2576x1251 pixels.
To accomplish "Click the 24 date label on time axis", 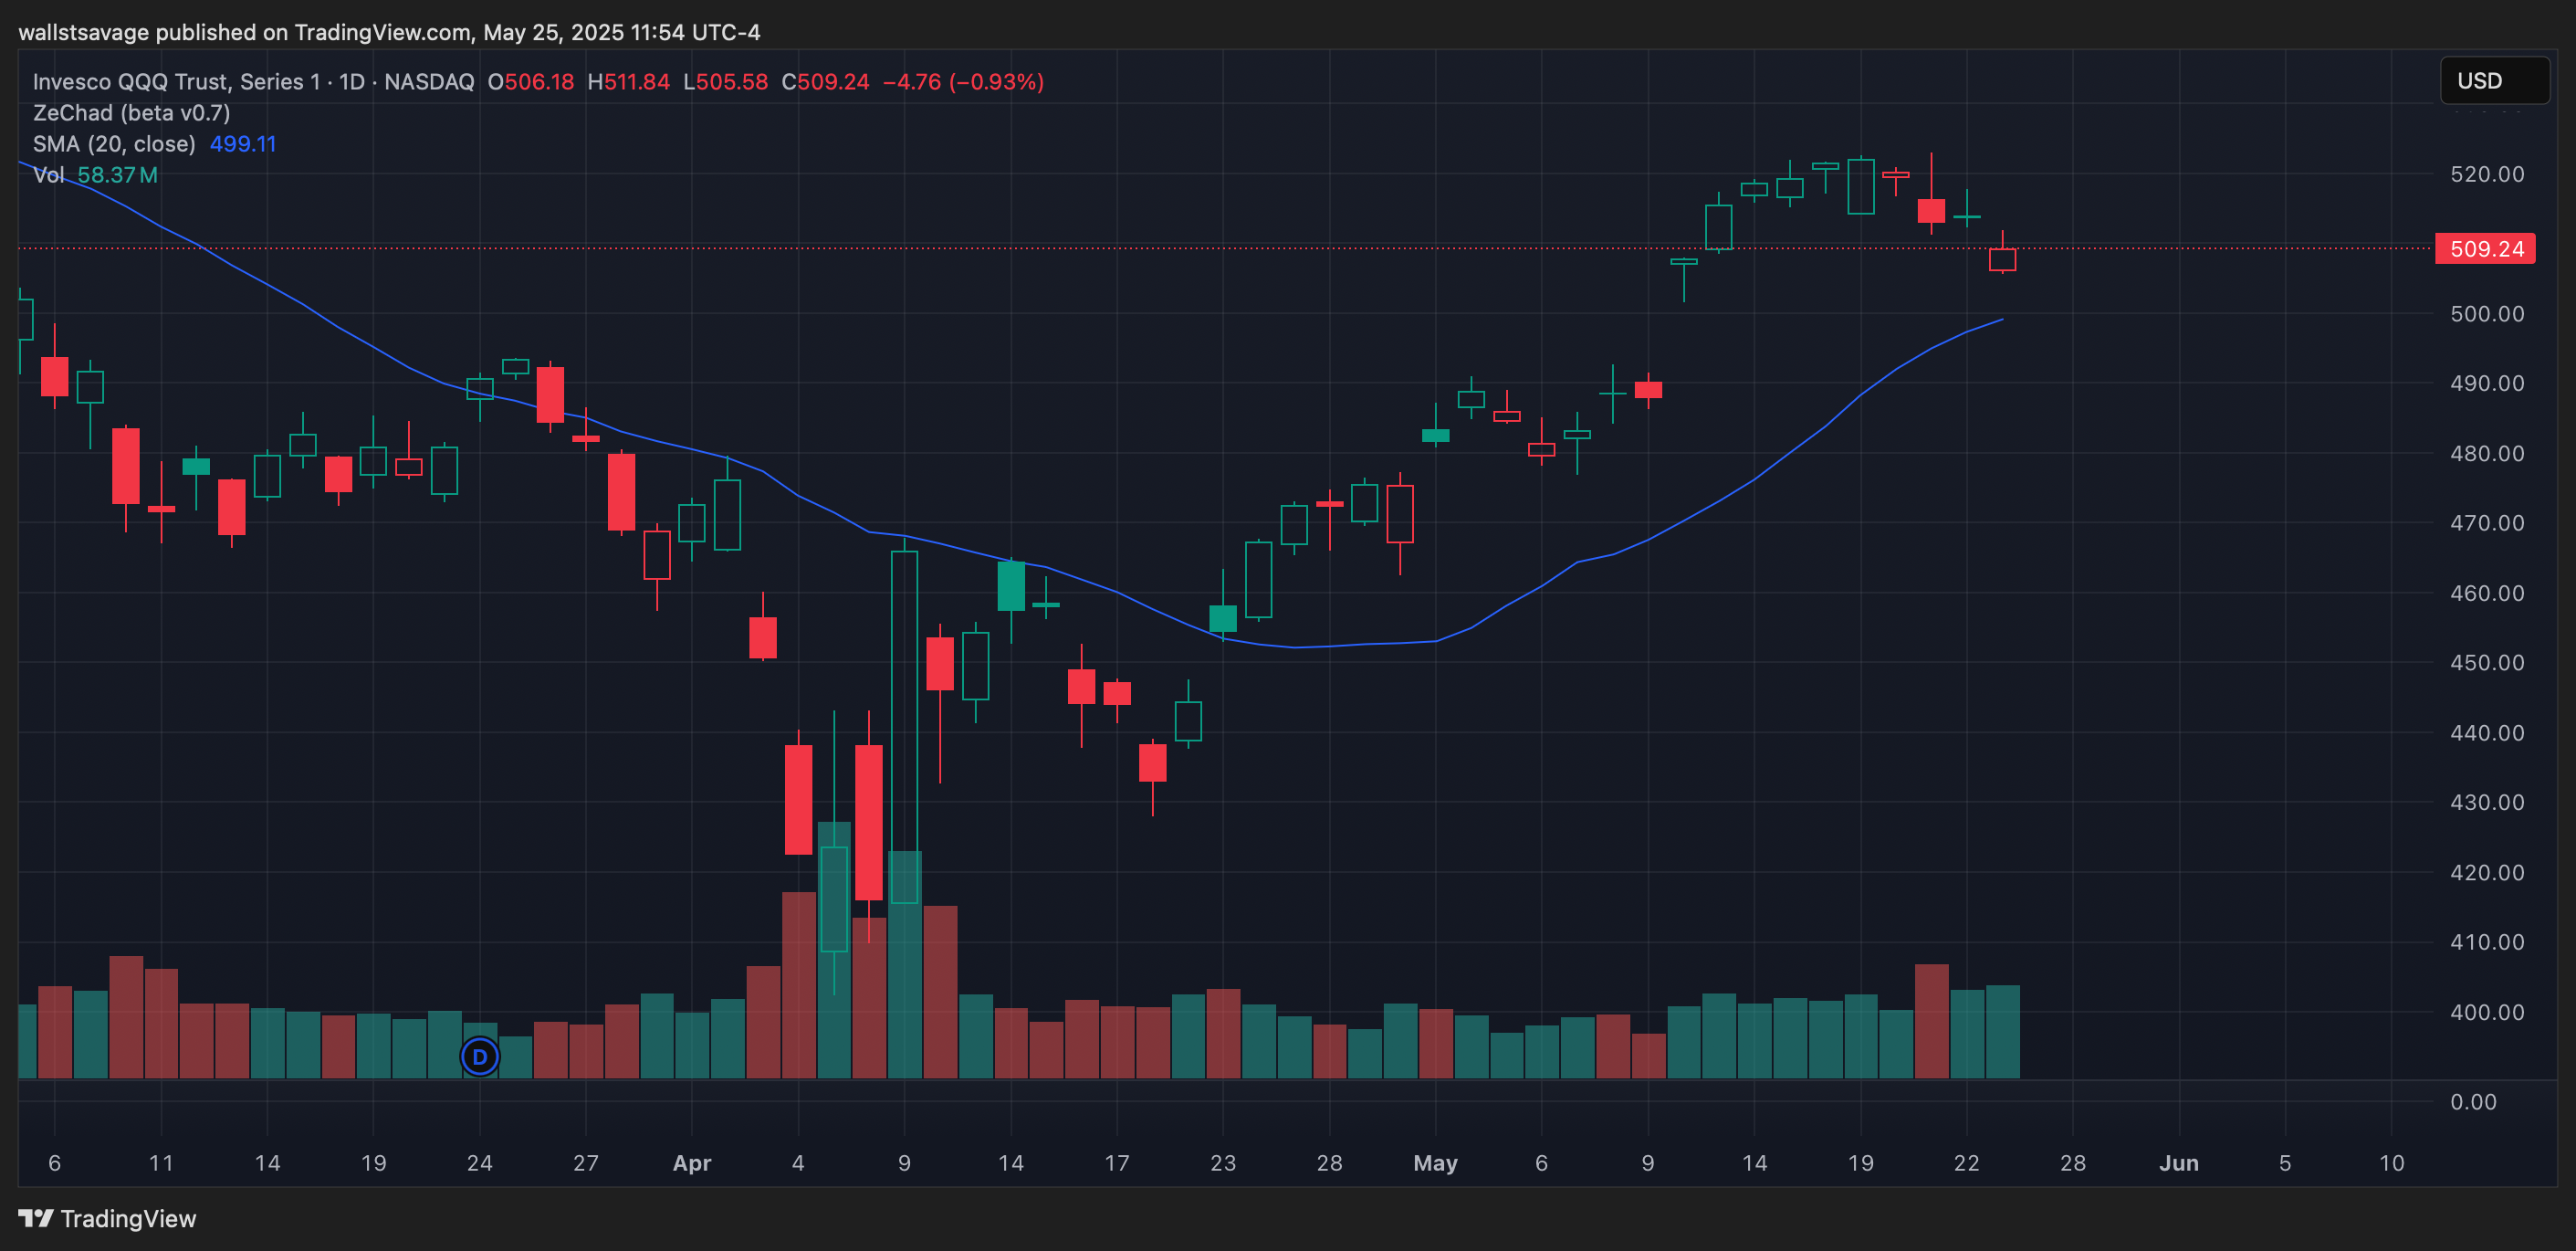I will click(x=480, y=1163).
